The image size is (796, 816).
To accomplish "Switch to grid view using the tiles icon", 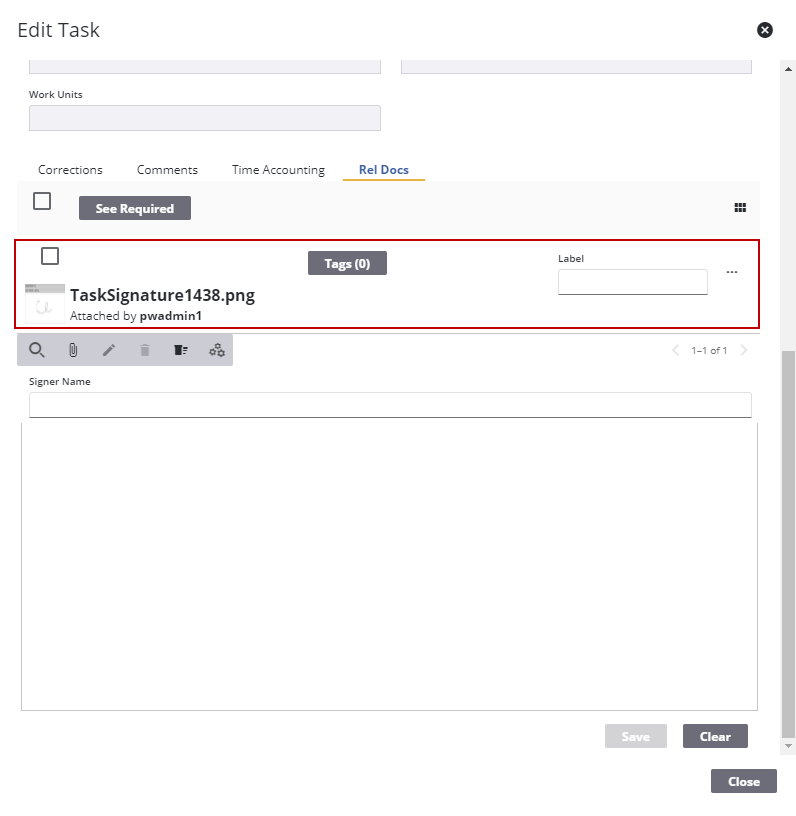I will [x=740, y=208].
